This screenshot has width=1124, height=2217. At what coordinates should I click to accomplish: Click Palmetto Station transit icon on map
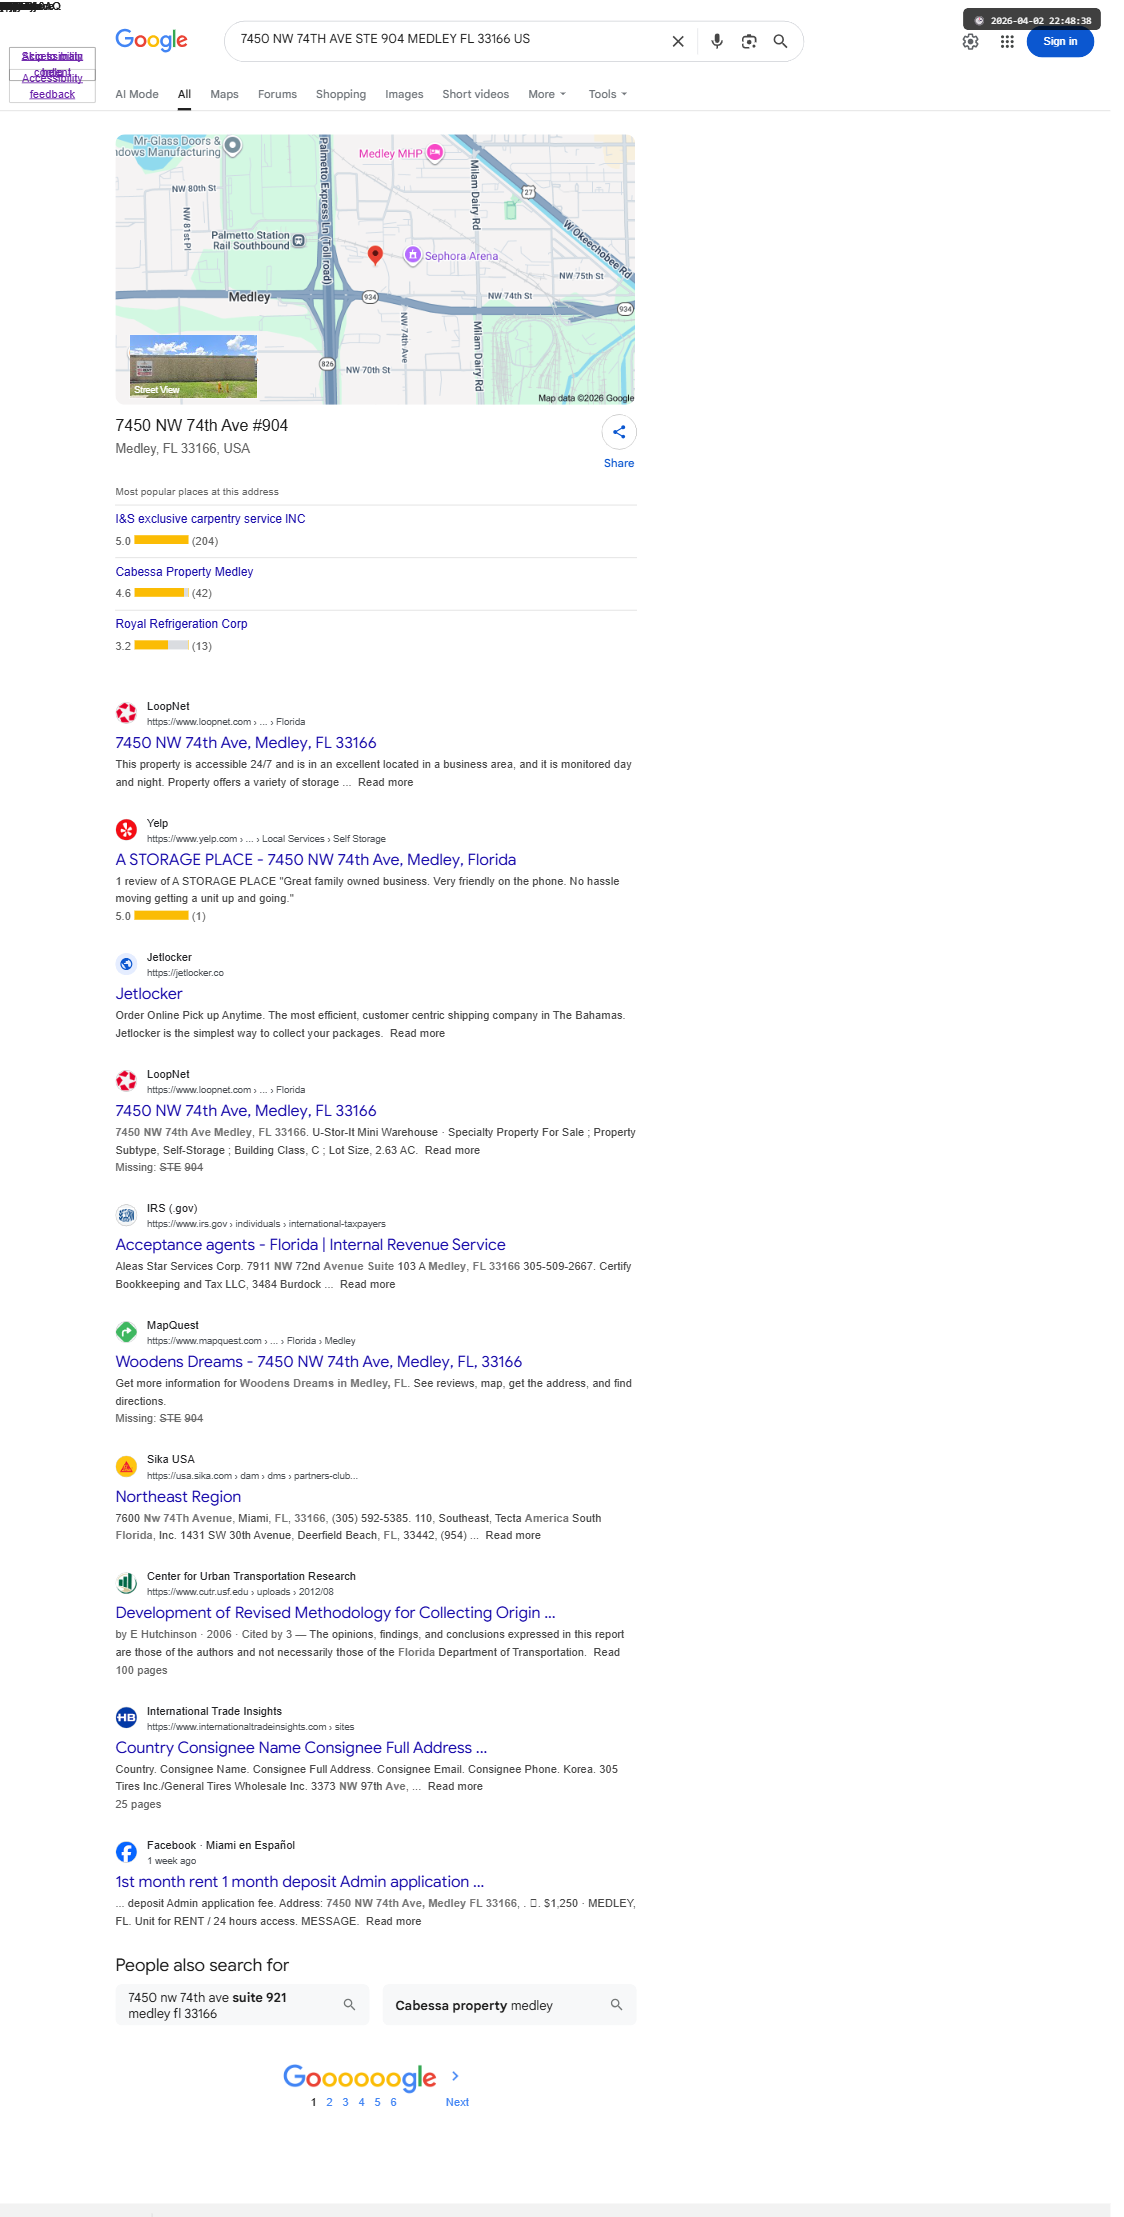(x=298, y=241)
